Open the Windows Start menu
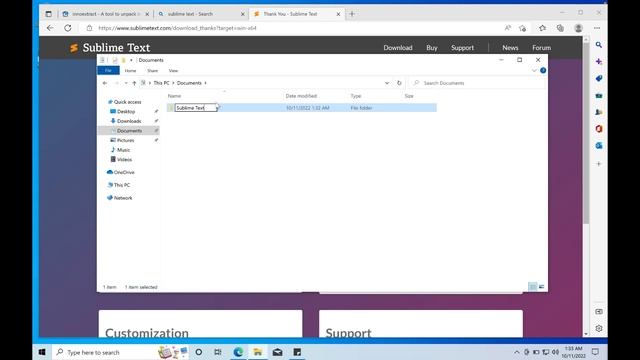Screen dimensions: 640x360 click(42, 352)
